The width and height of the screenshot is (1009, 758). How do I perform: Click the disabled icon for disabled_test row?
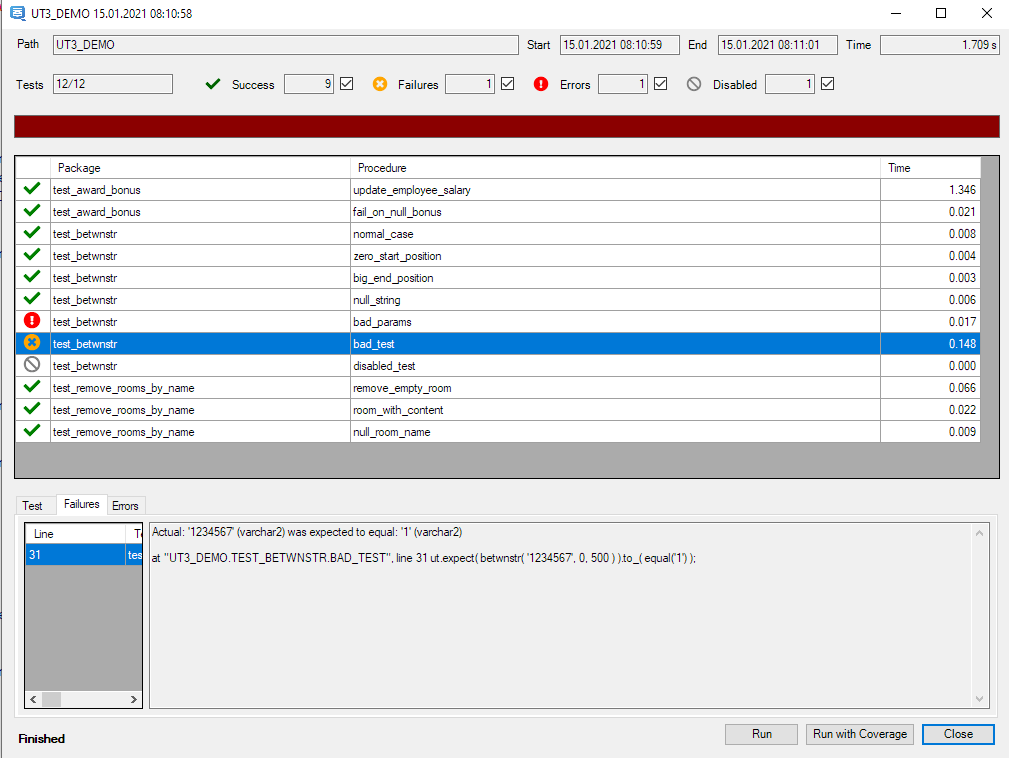coord(32,364)
